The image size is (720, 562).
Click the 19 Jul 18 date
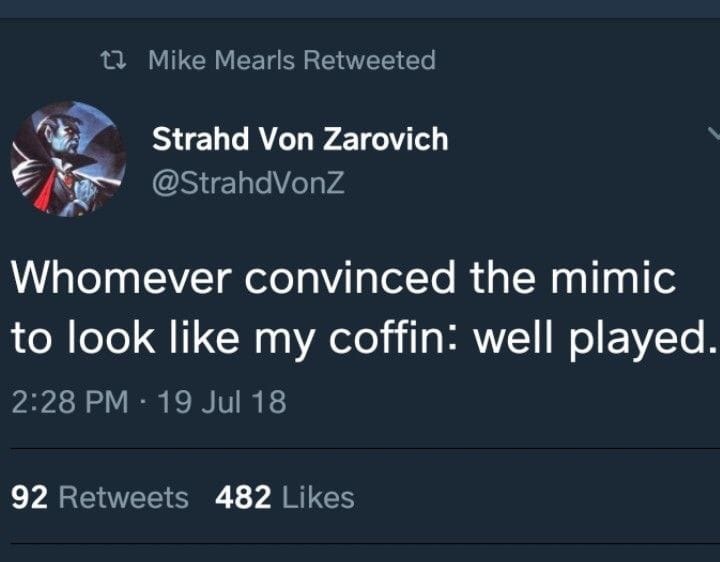coord(219,402)
